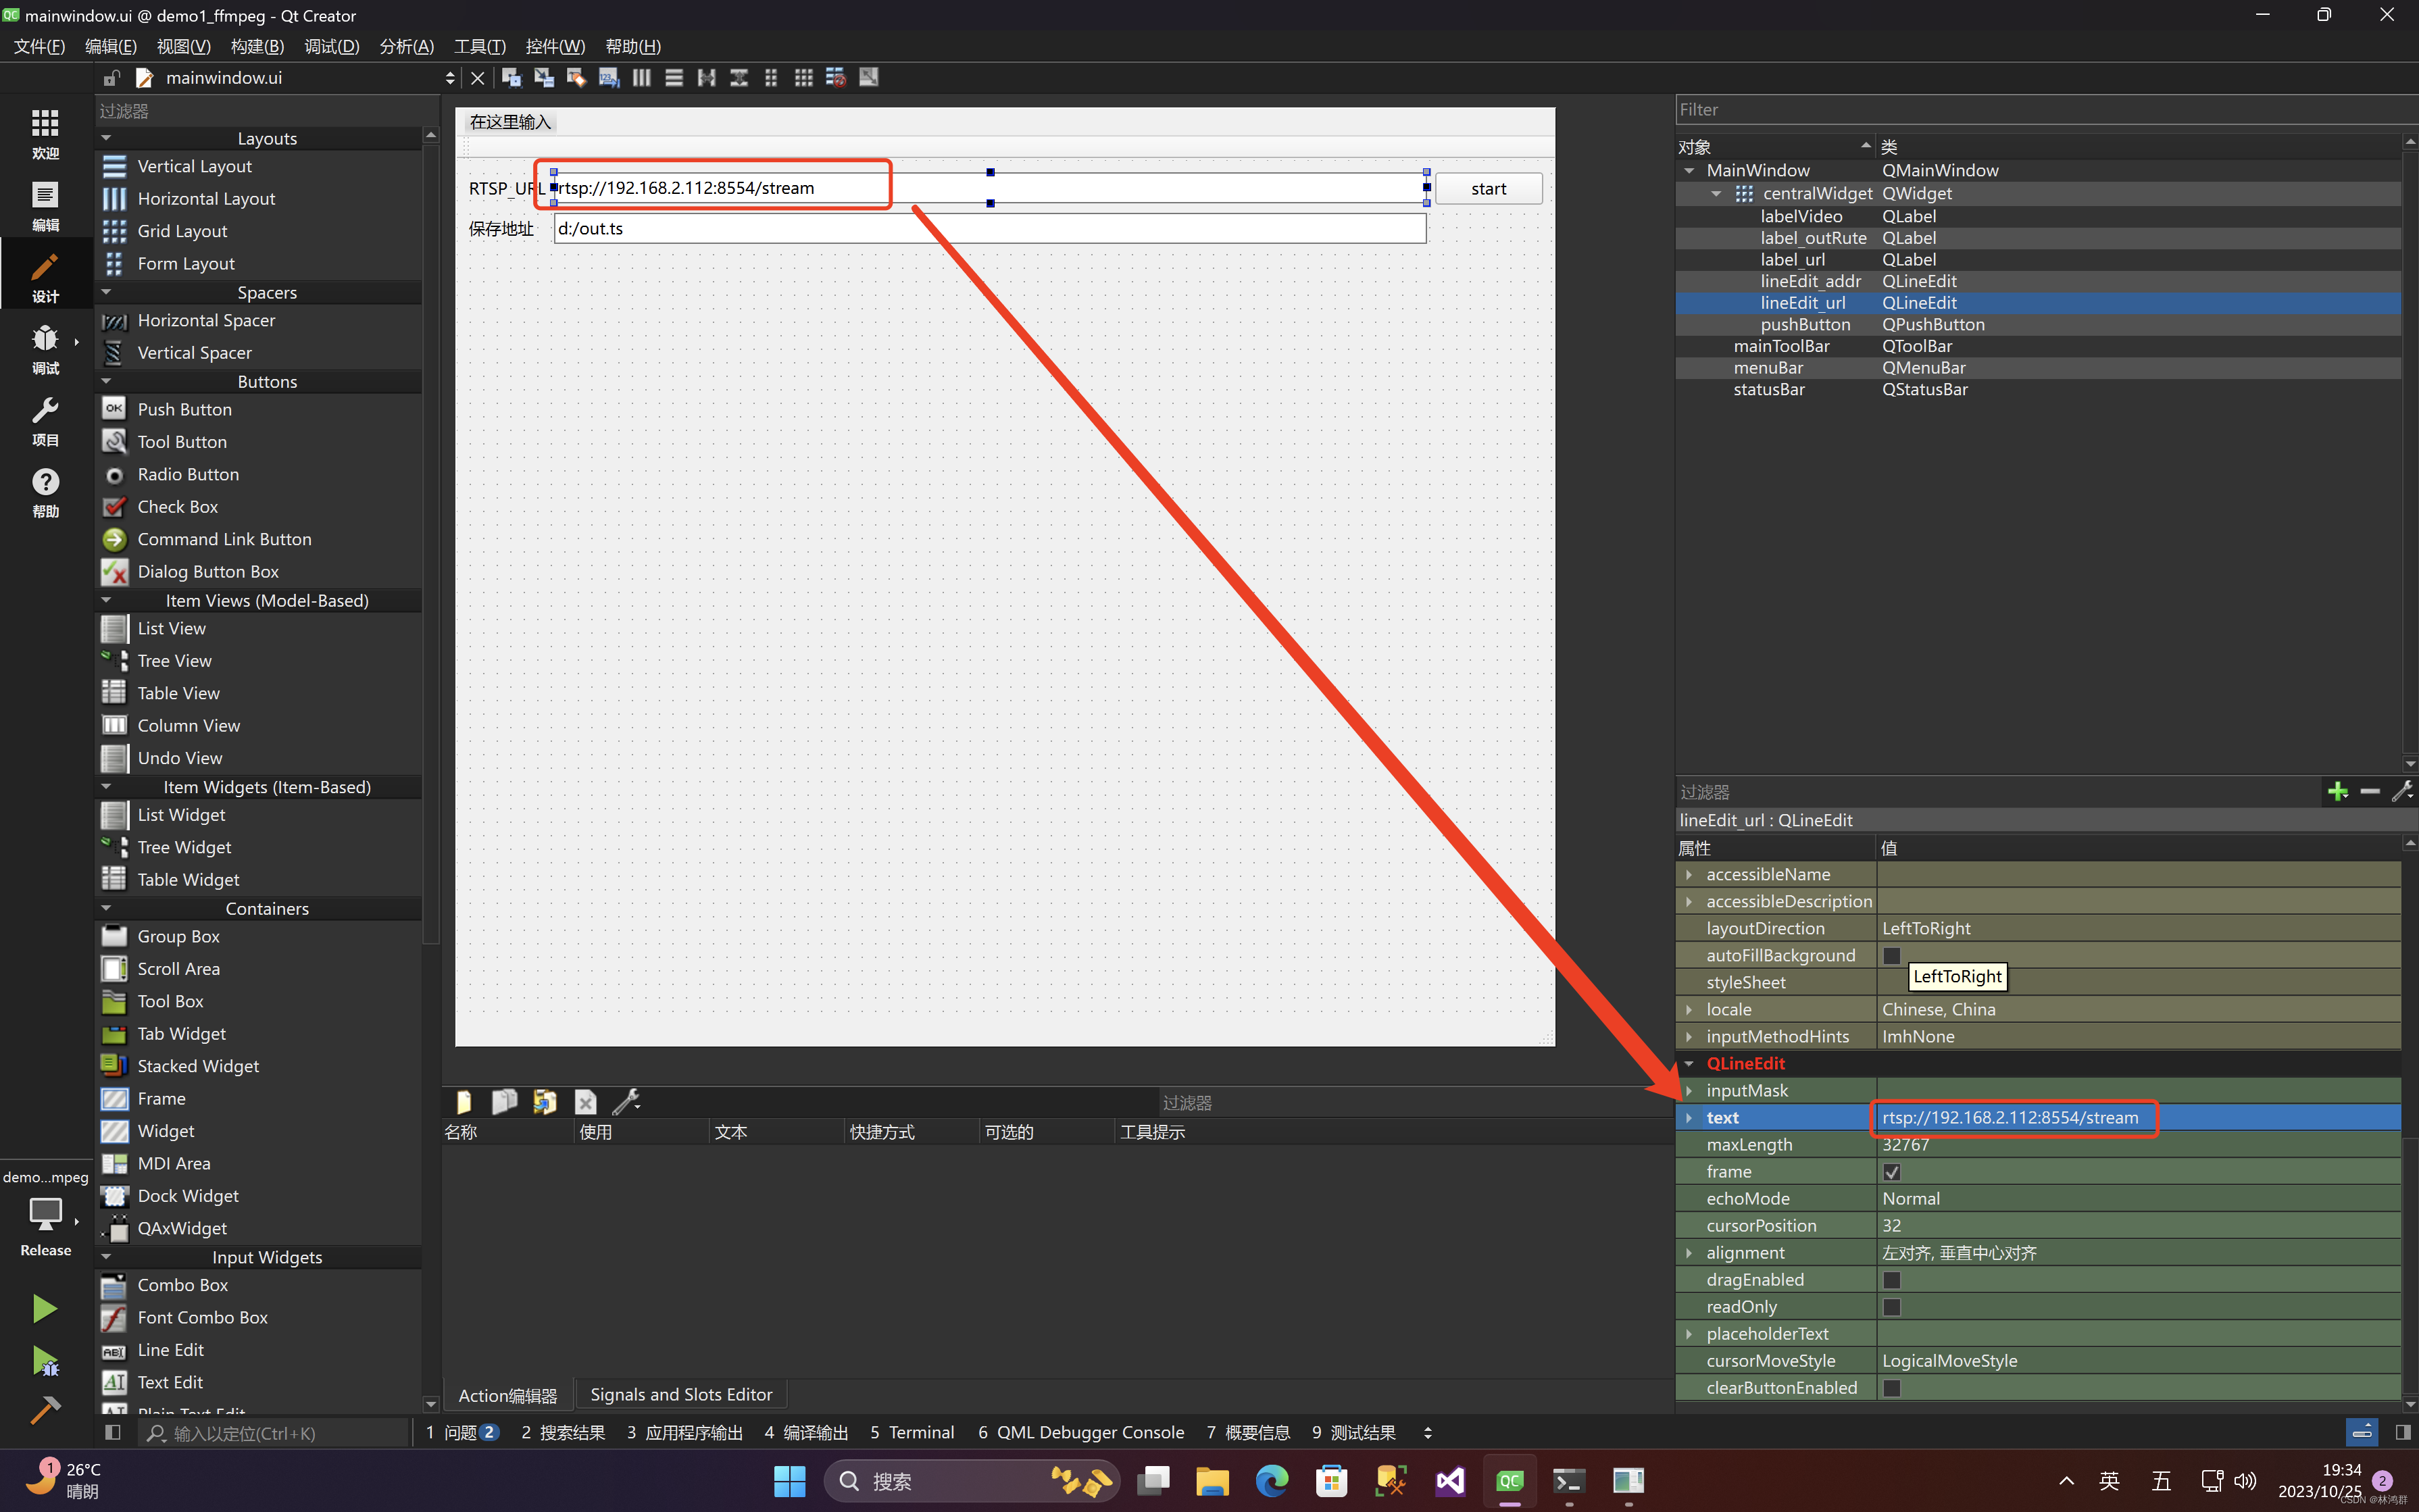
Task: Expand the alignment property
Action: [x=1689, y=1252]
